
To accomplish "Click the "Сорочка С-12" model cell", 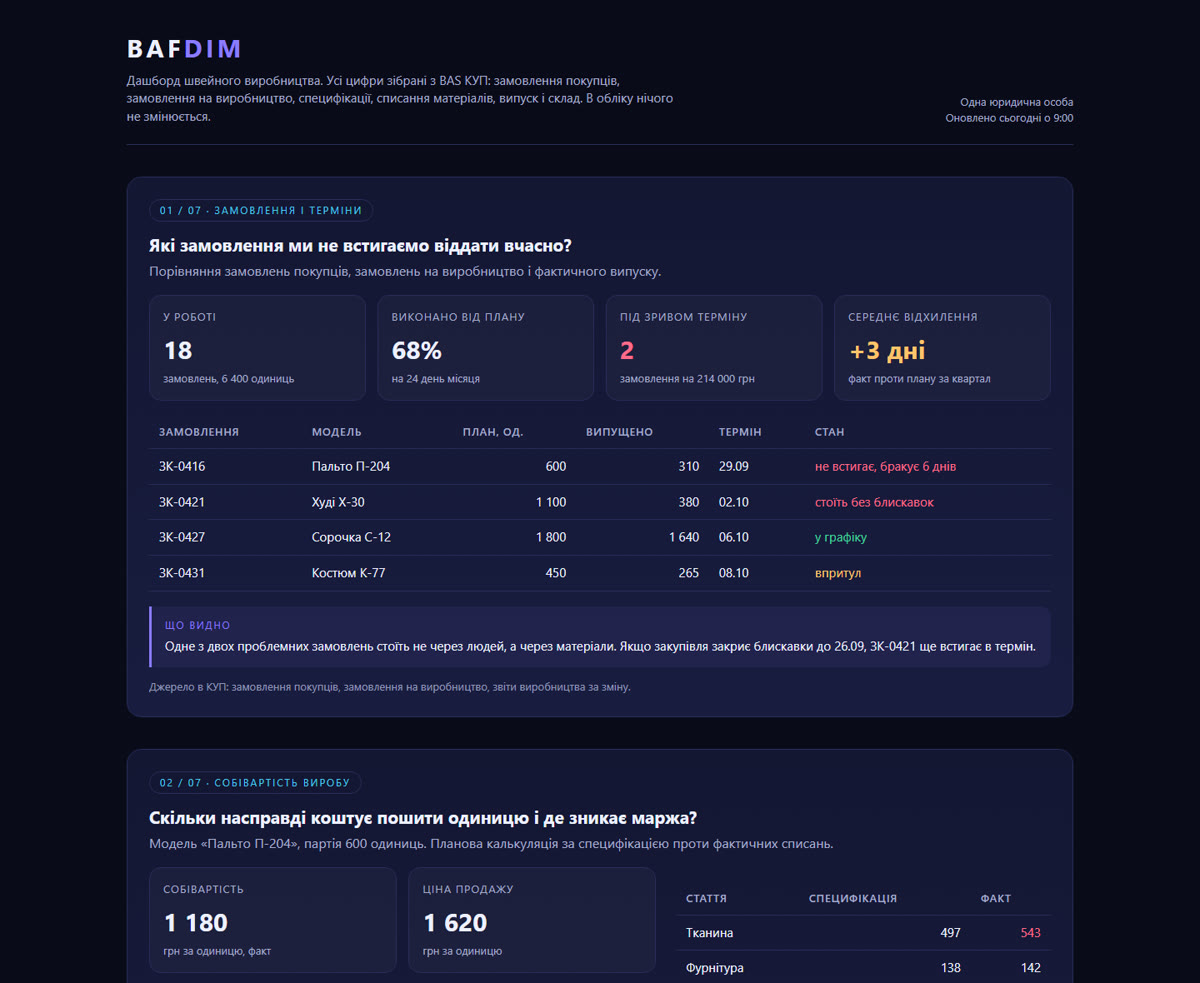I will [351, 537].
